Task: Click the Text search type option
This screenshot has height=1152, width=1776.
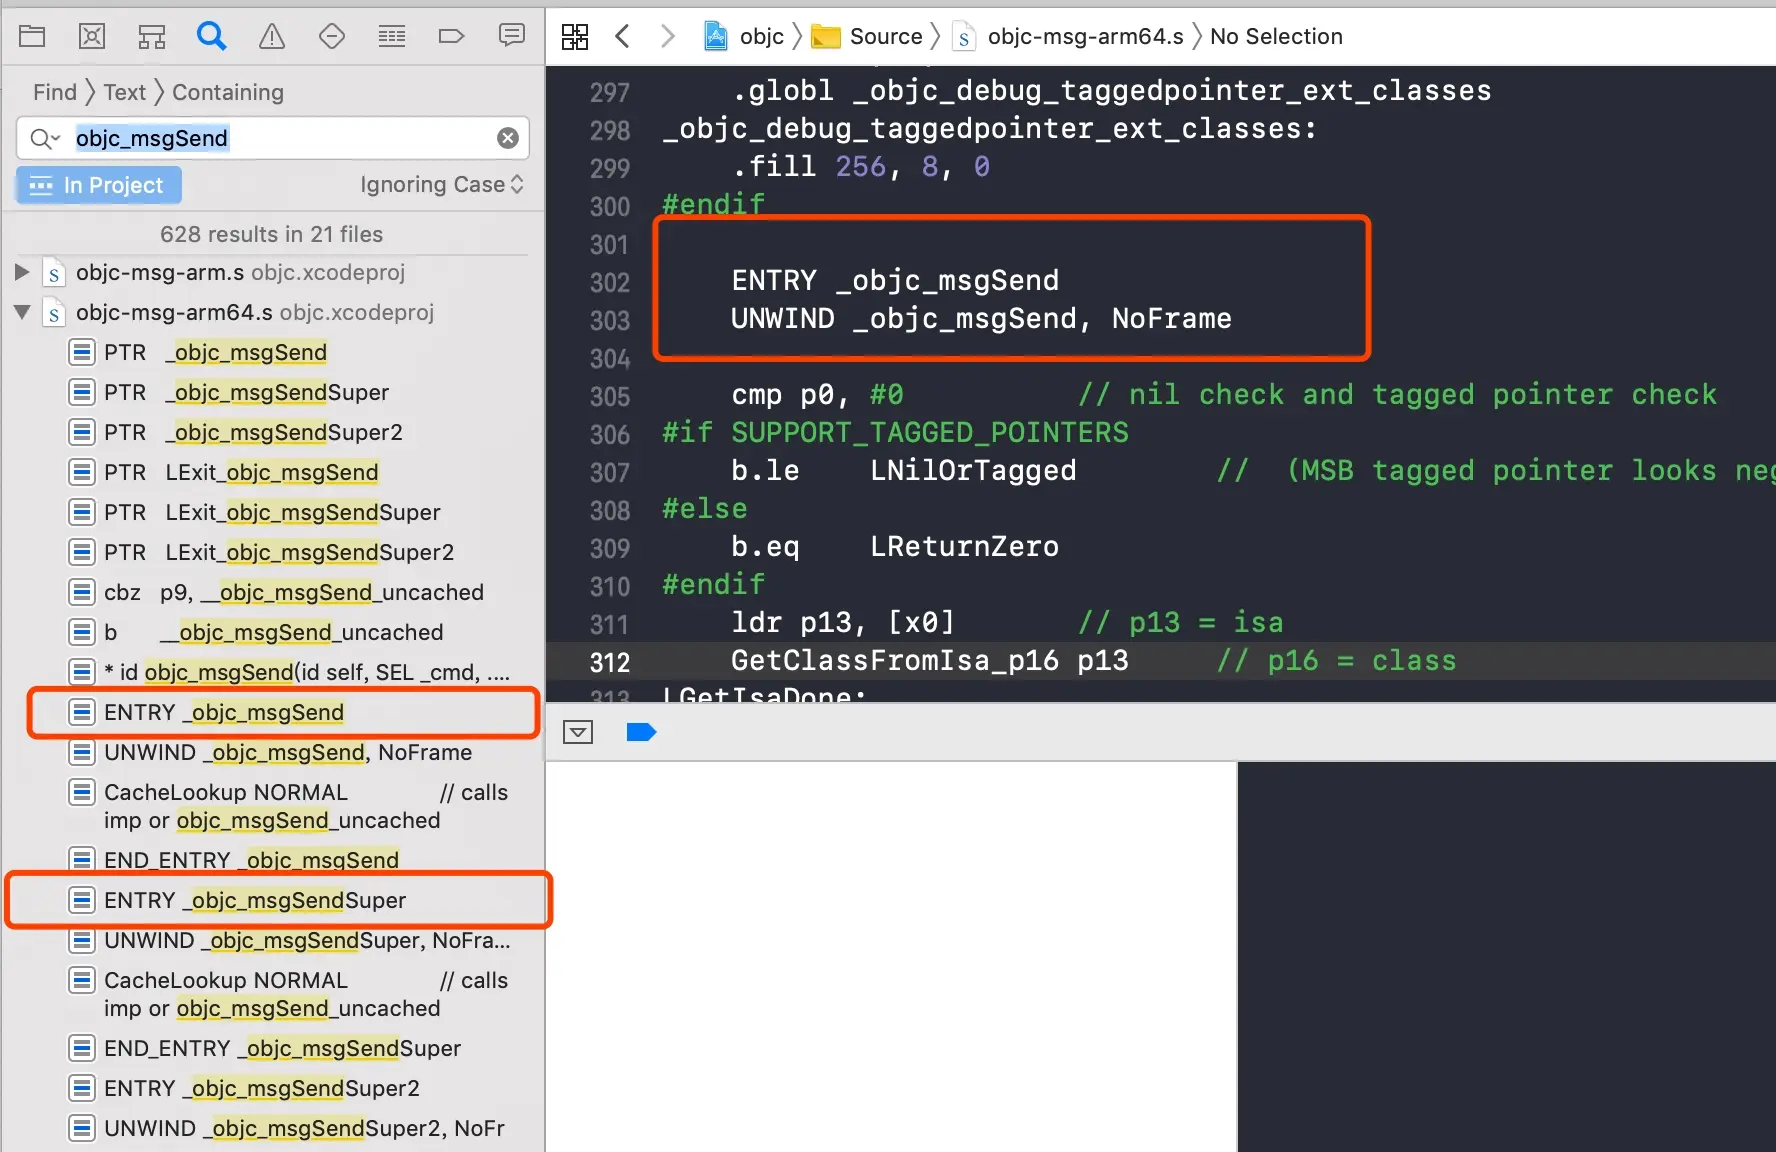Action: pos(125,92)
